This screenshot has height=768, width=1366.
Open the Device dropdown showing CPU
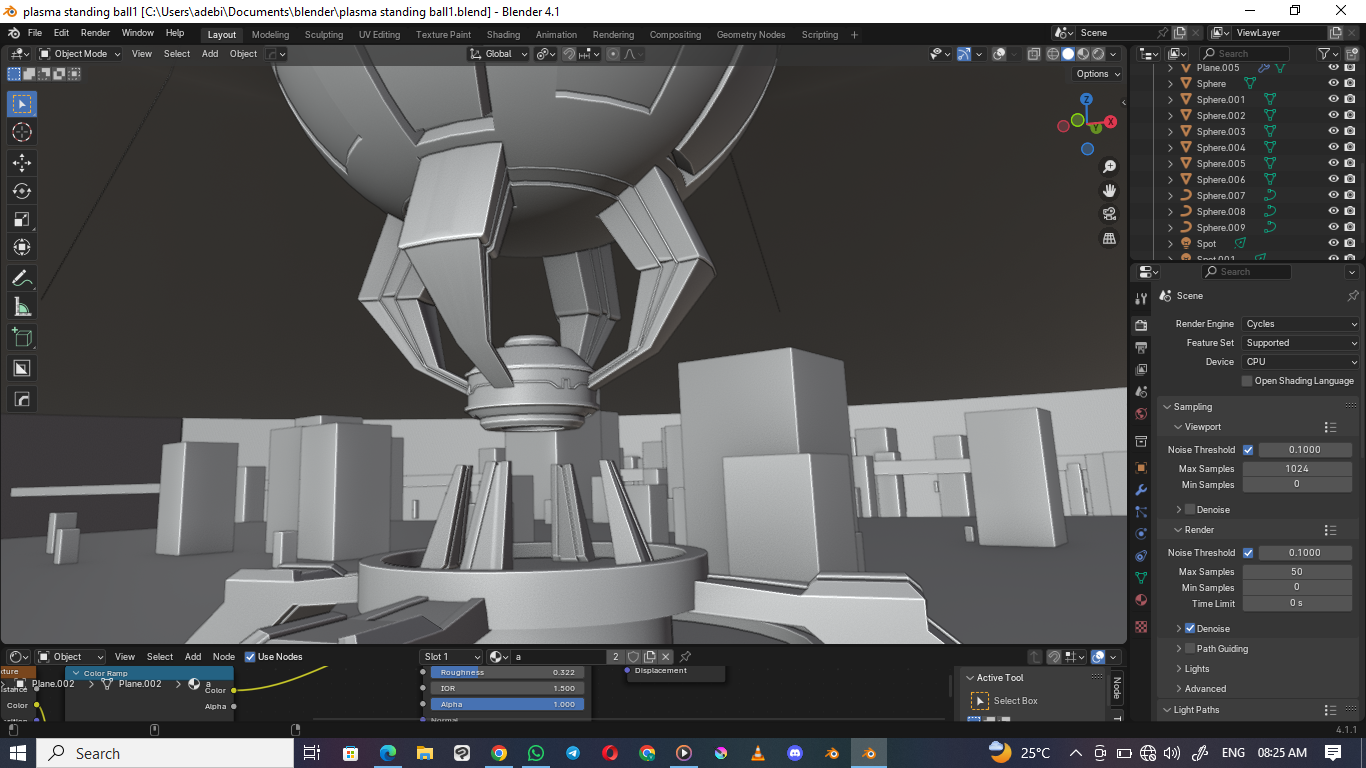click(x=1301, y=362)
